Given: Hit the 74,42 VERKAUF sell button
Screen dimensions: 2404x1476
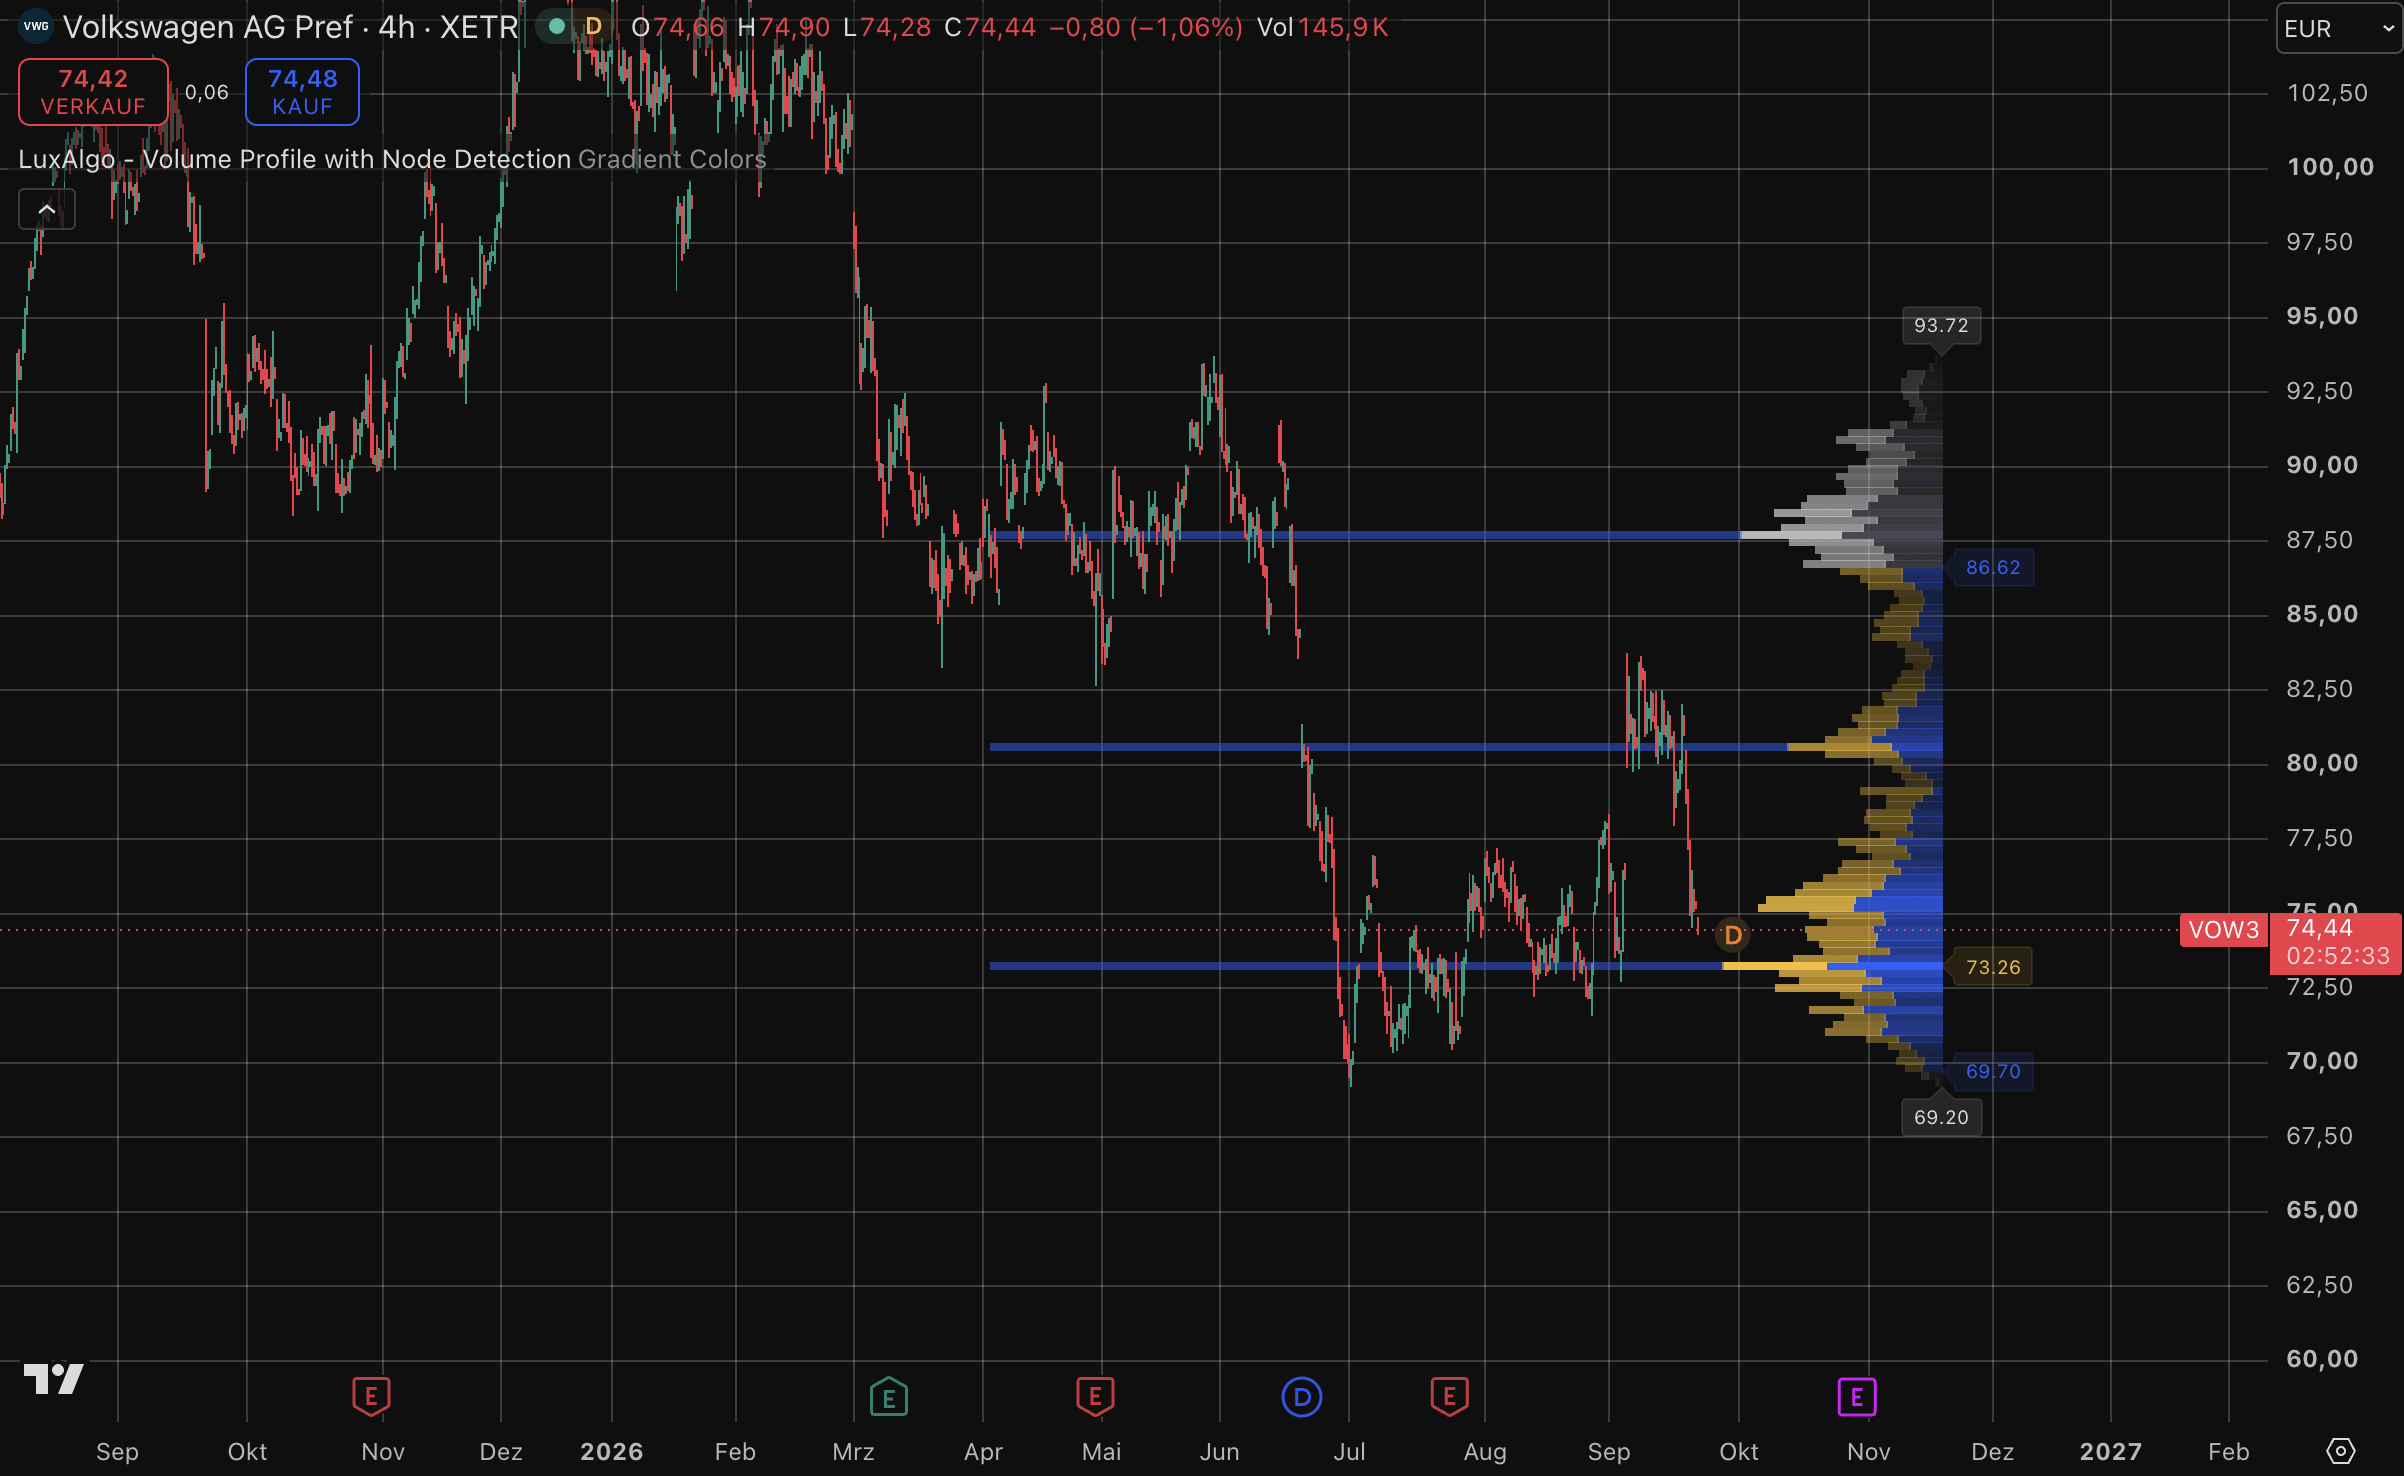Looking at the screenshot, I should pyautogui.click(x=93, y=92).
